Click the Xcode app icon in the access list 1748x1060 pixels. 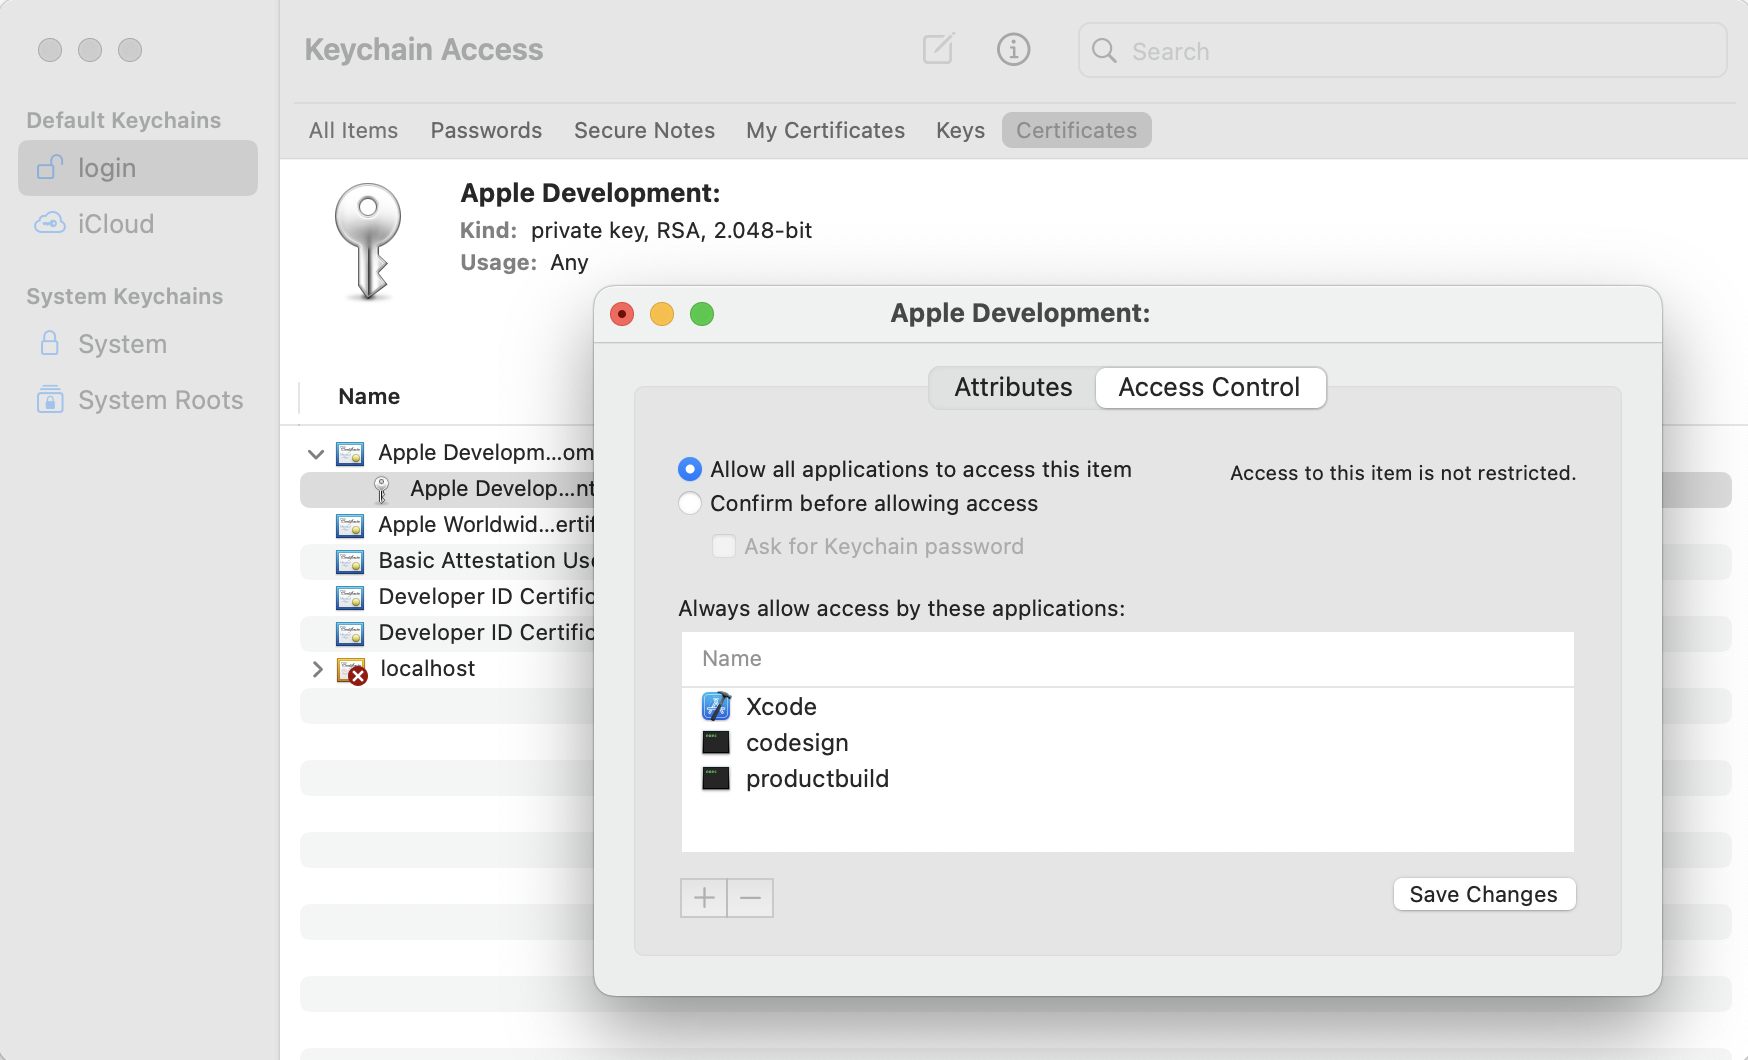[x=715, y=706]
